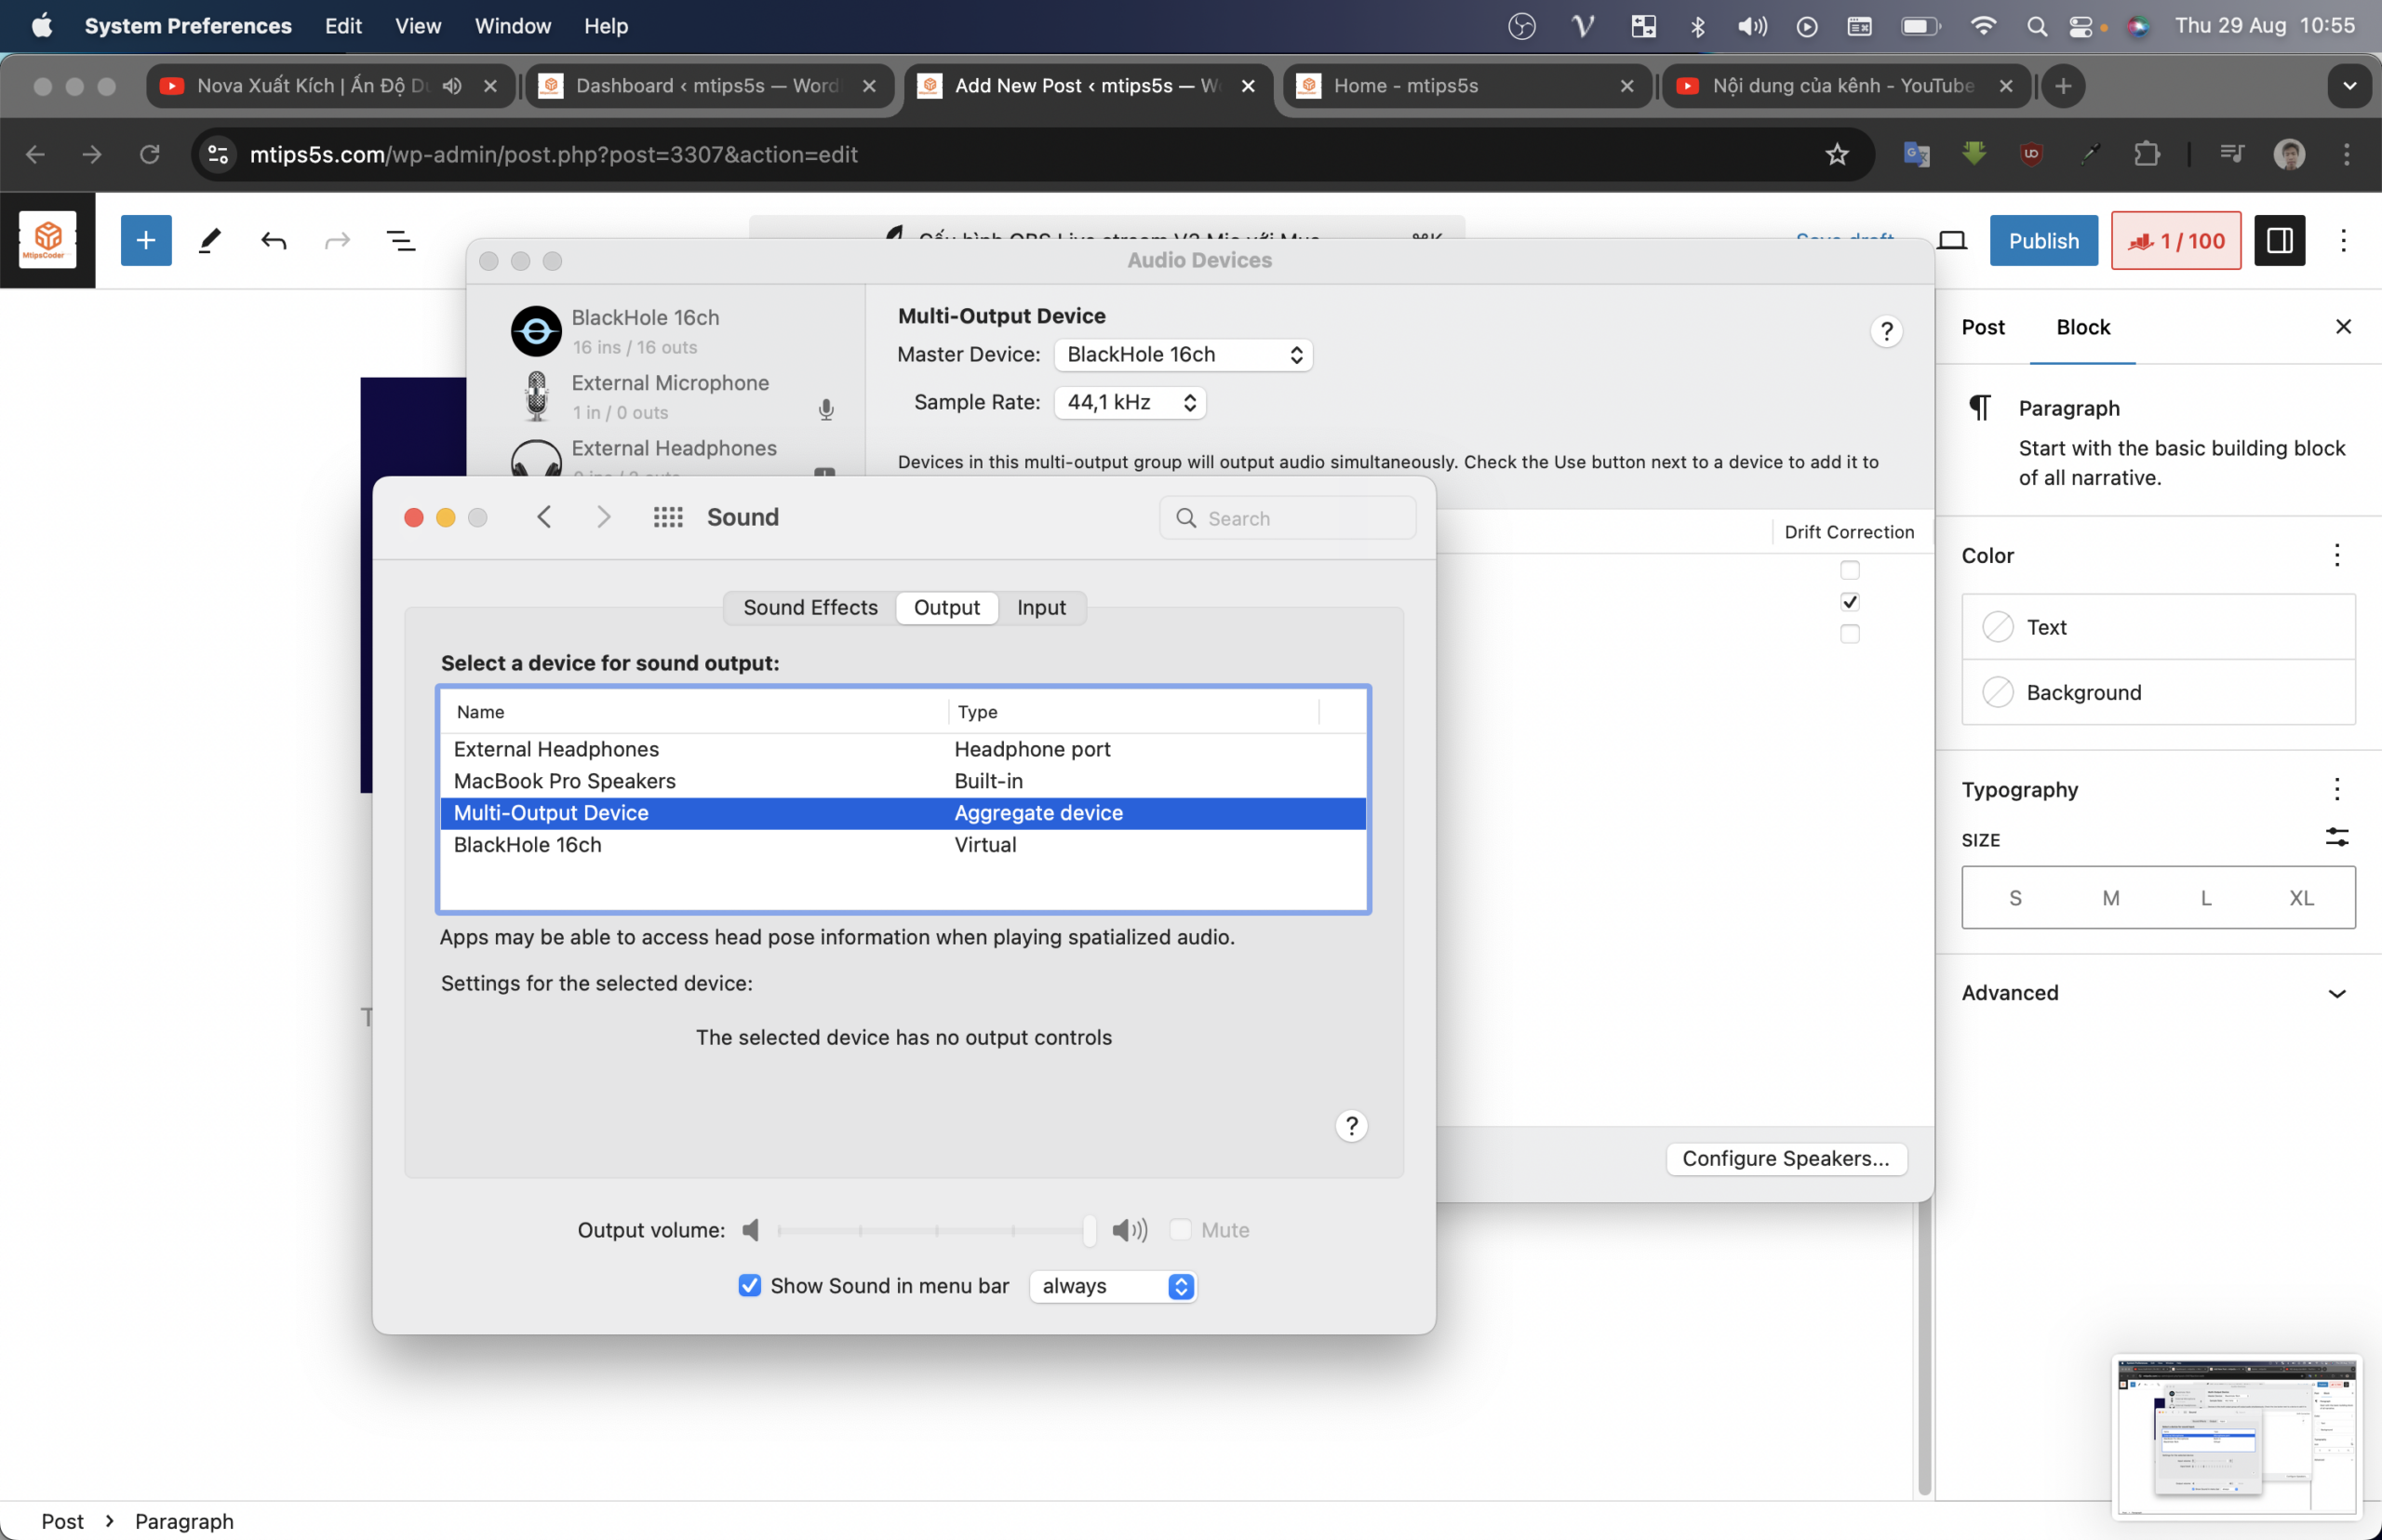Switch to the Post tab in sidebar

click(1982, 327)
